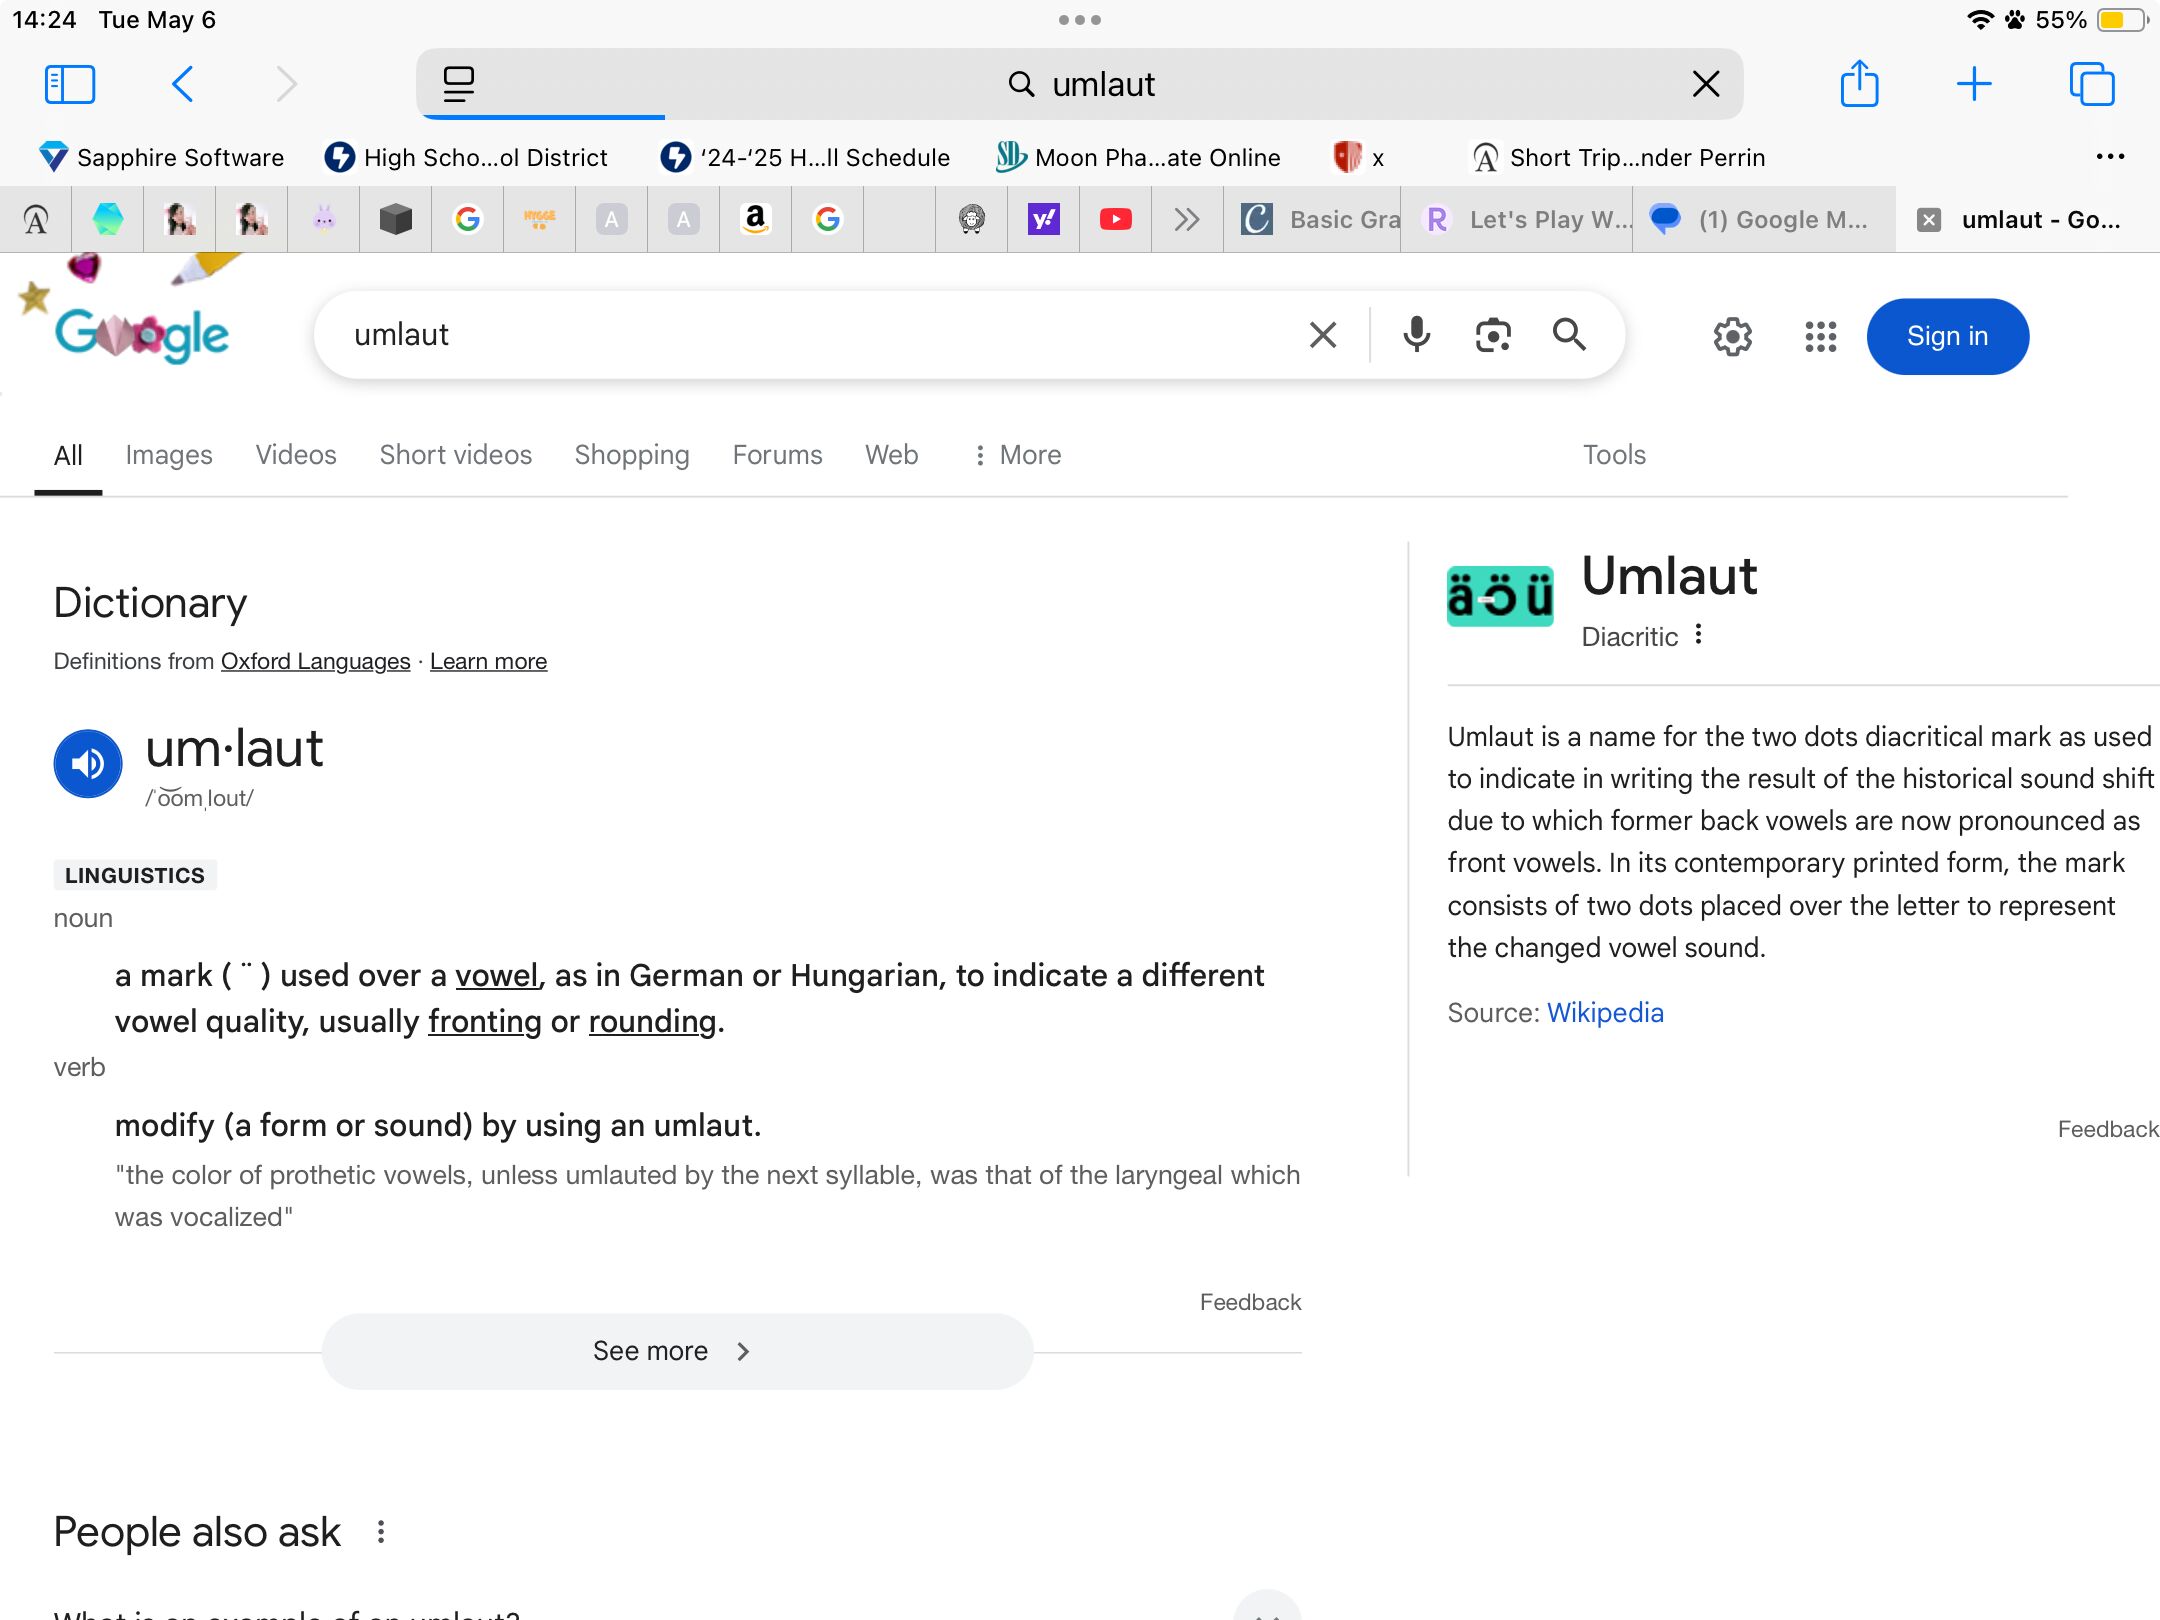The width and height of the screenshot is (2160, 1620).
Task: Select the Videos search filter
Action: (x=296, y=455)
